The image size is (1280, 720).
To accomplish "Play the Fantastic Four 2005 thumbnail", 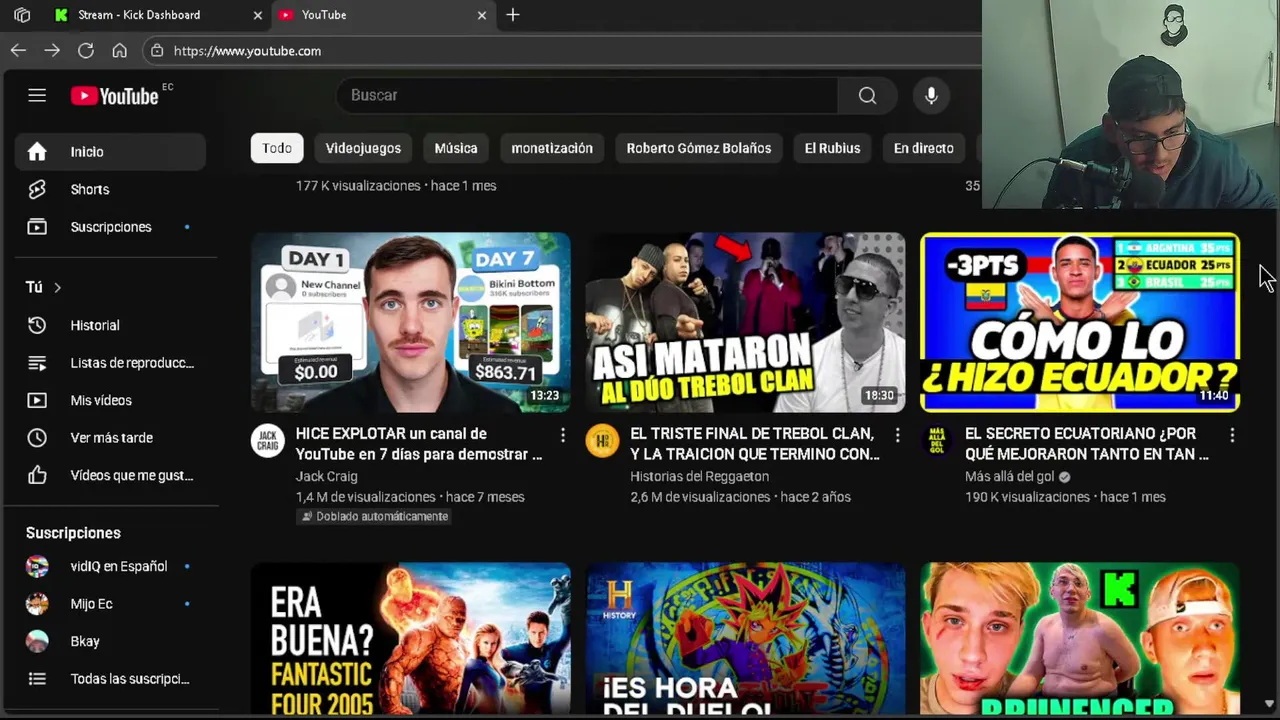I will pyautogui.click(x=411, y=638).
